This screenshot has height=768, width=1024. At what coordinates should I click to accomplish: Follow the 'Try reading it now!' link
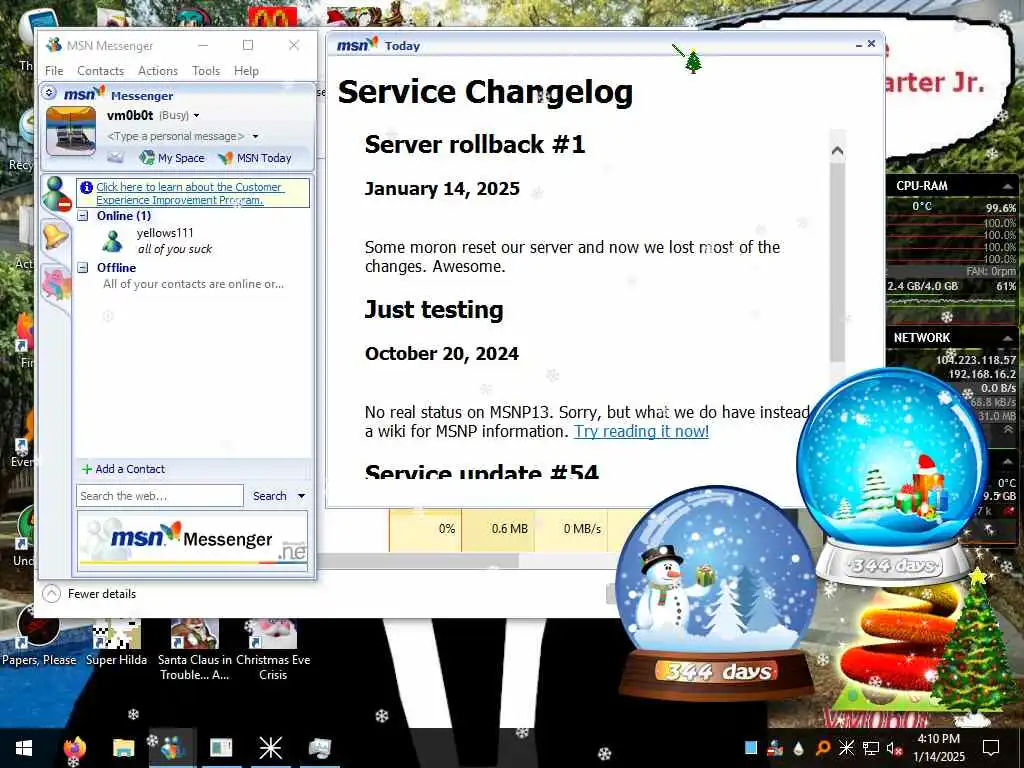click(x=641, y=432)
